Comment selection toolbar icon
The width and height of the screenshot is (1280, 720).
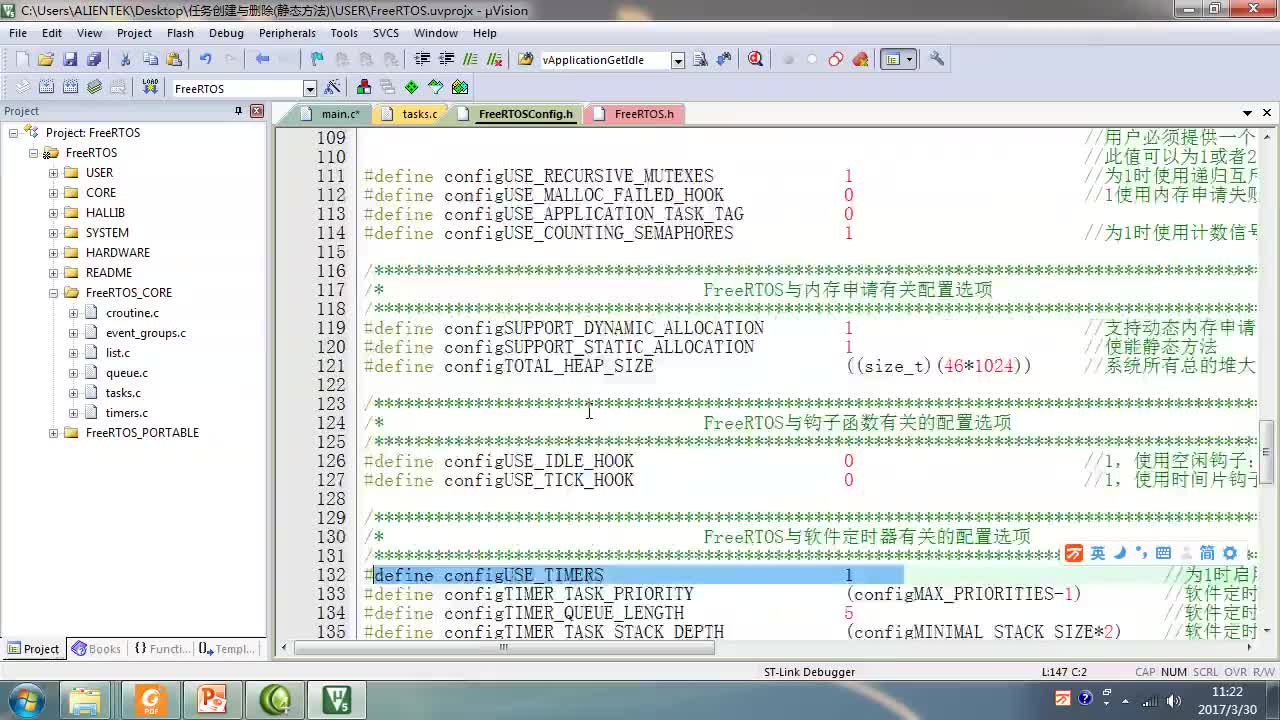470,59
